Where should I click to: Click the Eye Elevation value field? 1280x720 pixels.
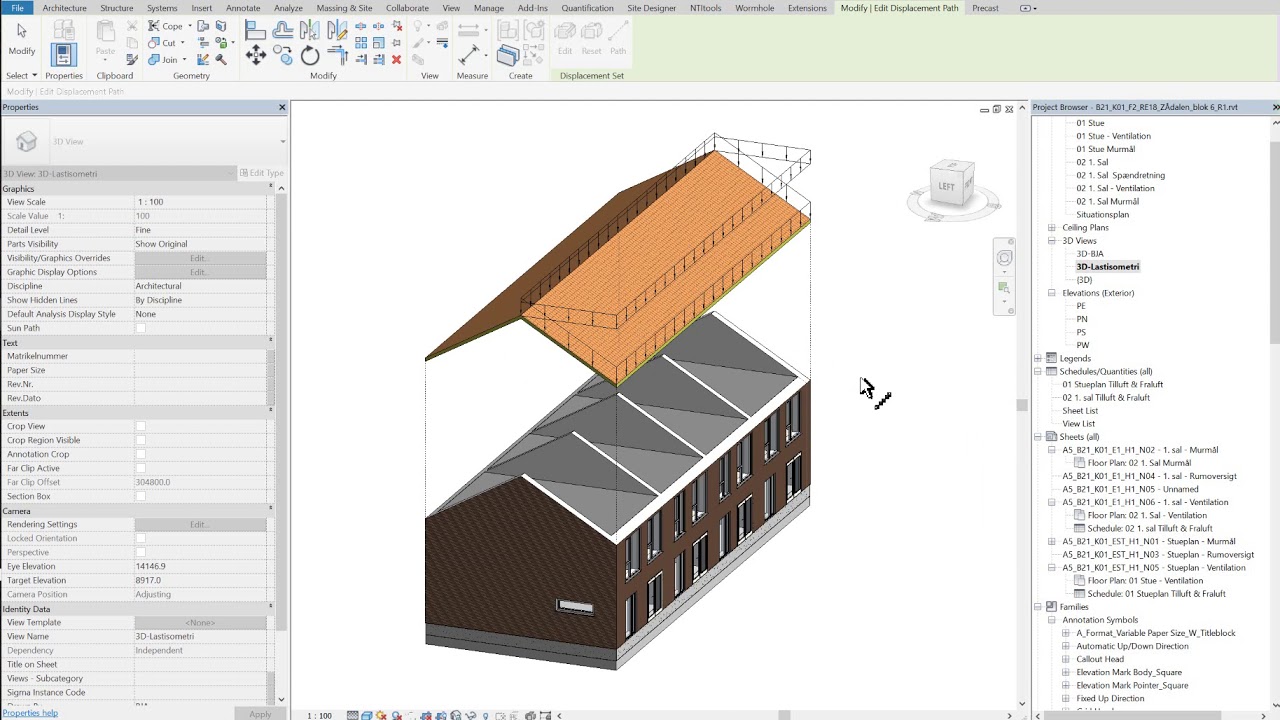click(200, 566)
